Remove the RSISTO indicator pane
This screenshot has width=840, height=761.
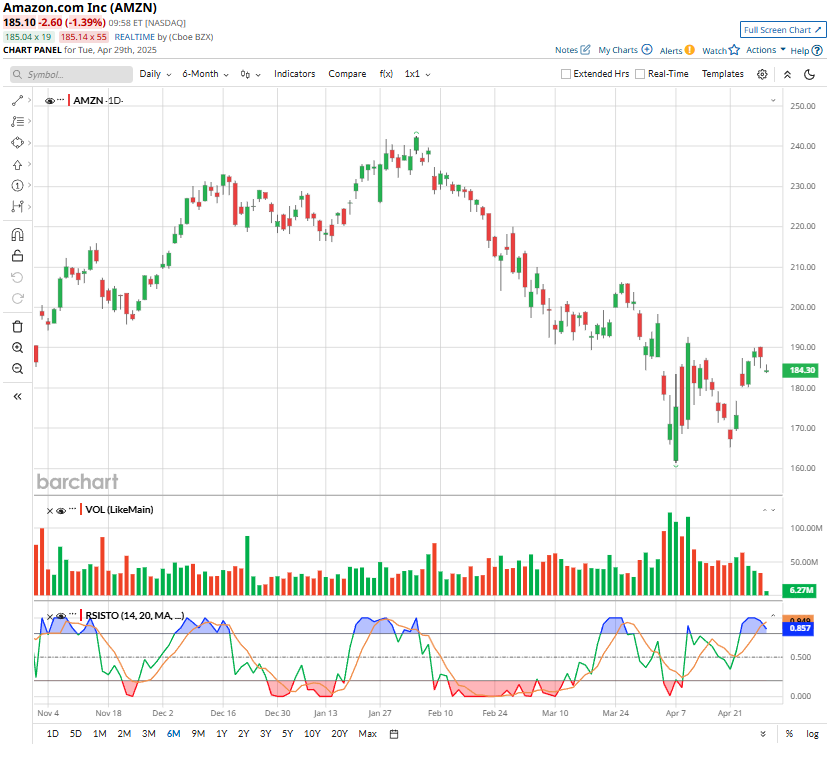click(50, 616)
